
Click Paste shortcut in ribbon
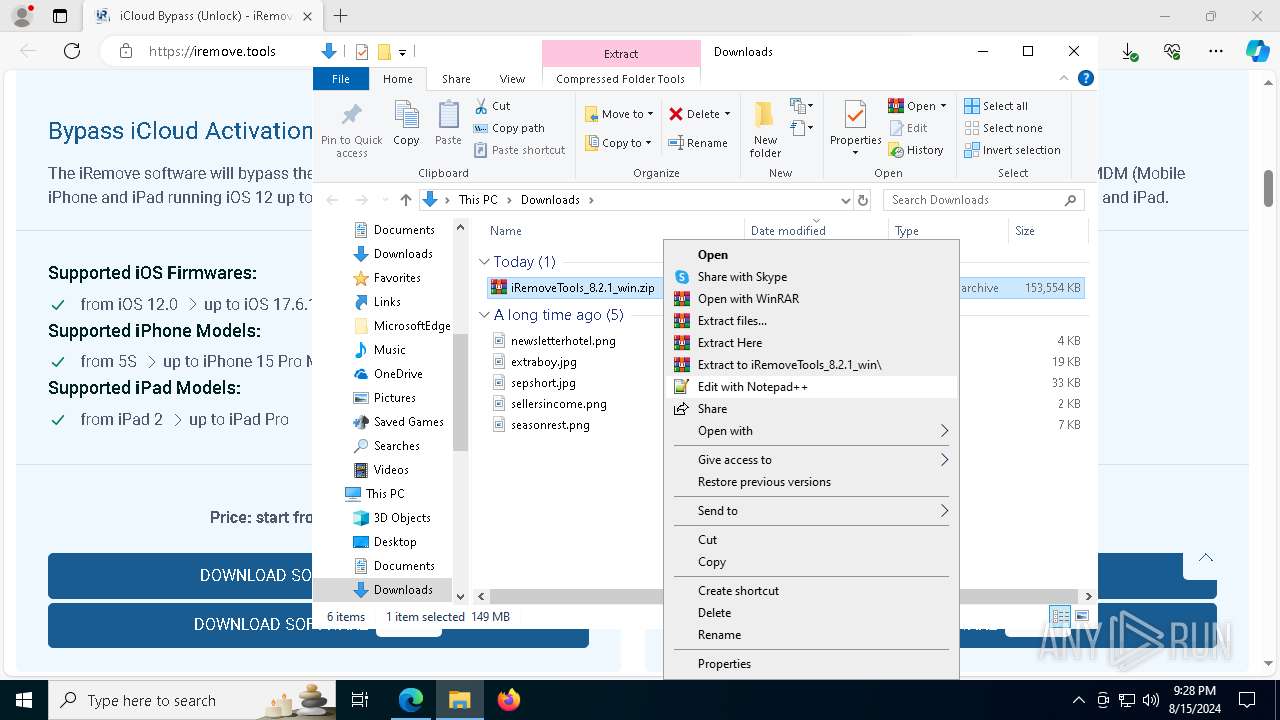pos(519,150)
